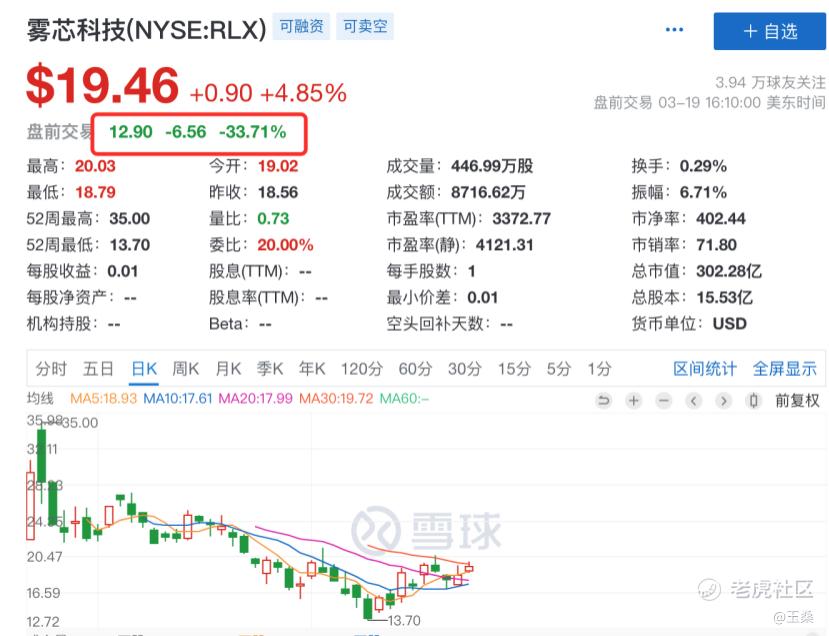
Task: Open the 前复权 adjustment dropdown
Action: (x=797, y=401)
